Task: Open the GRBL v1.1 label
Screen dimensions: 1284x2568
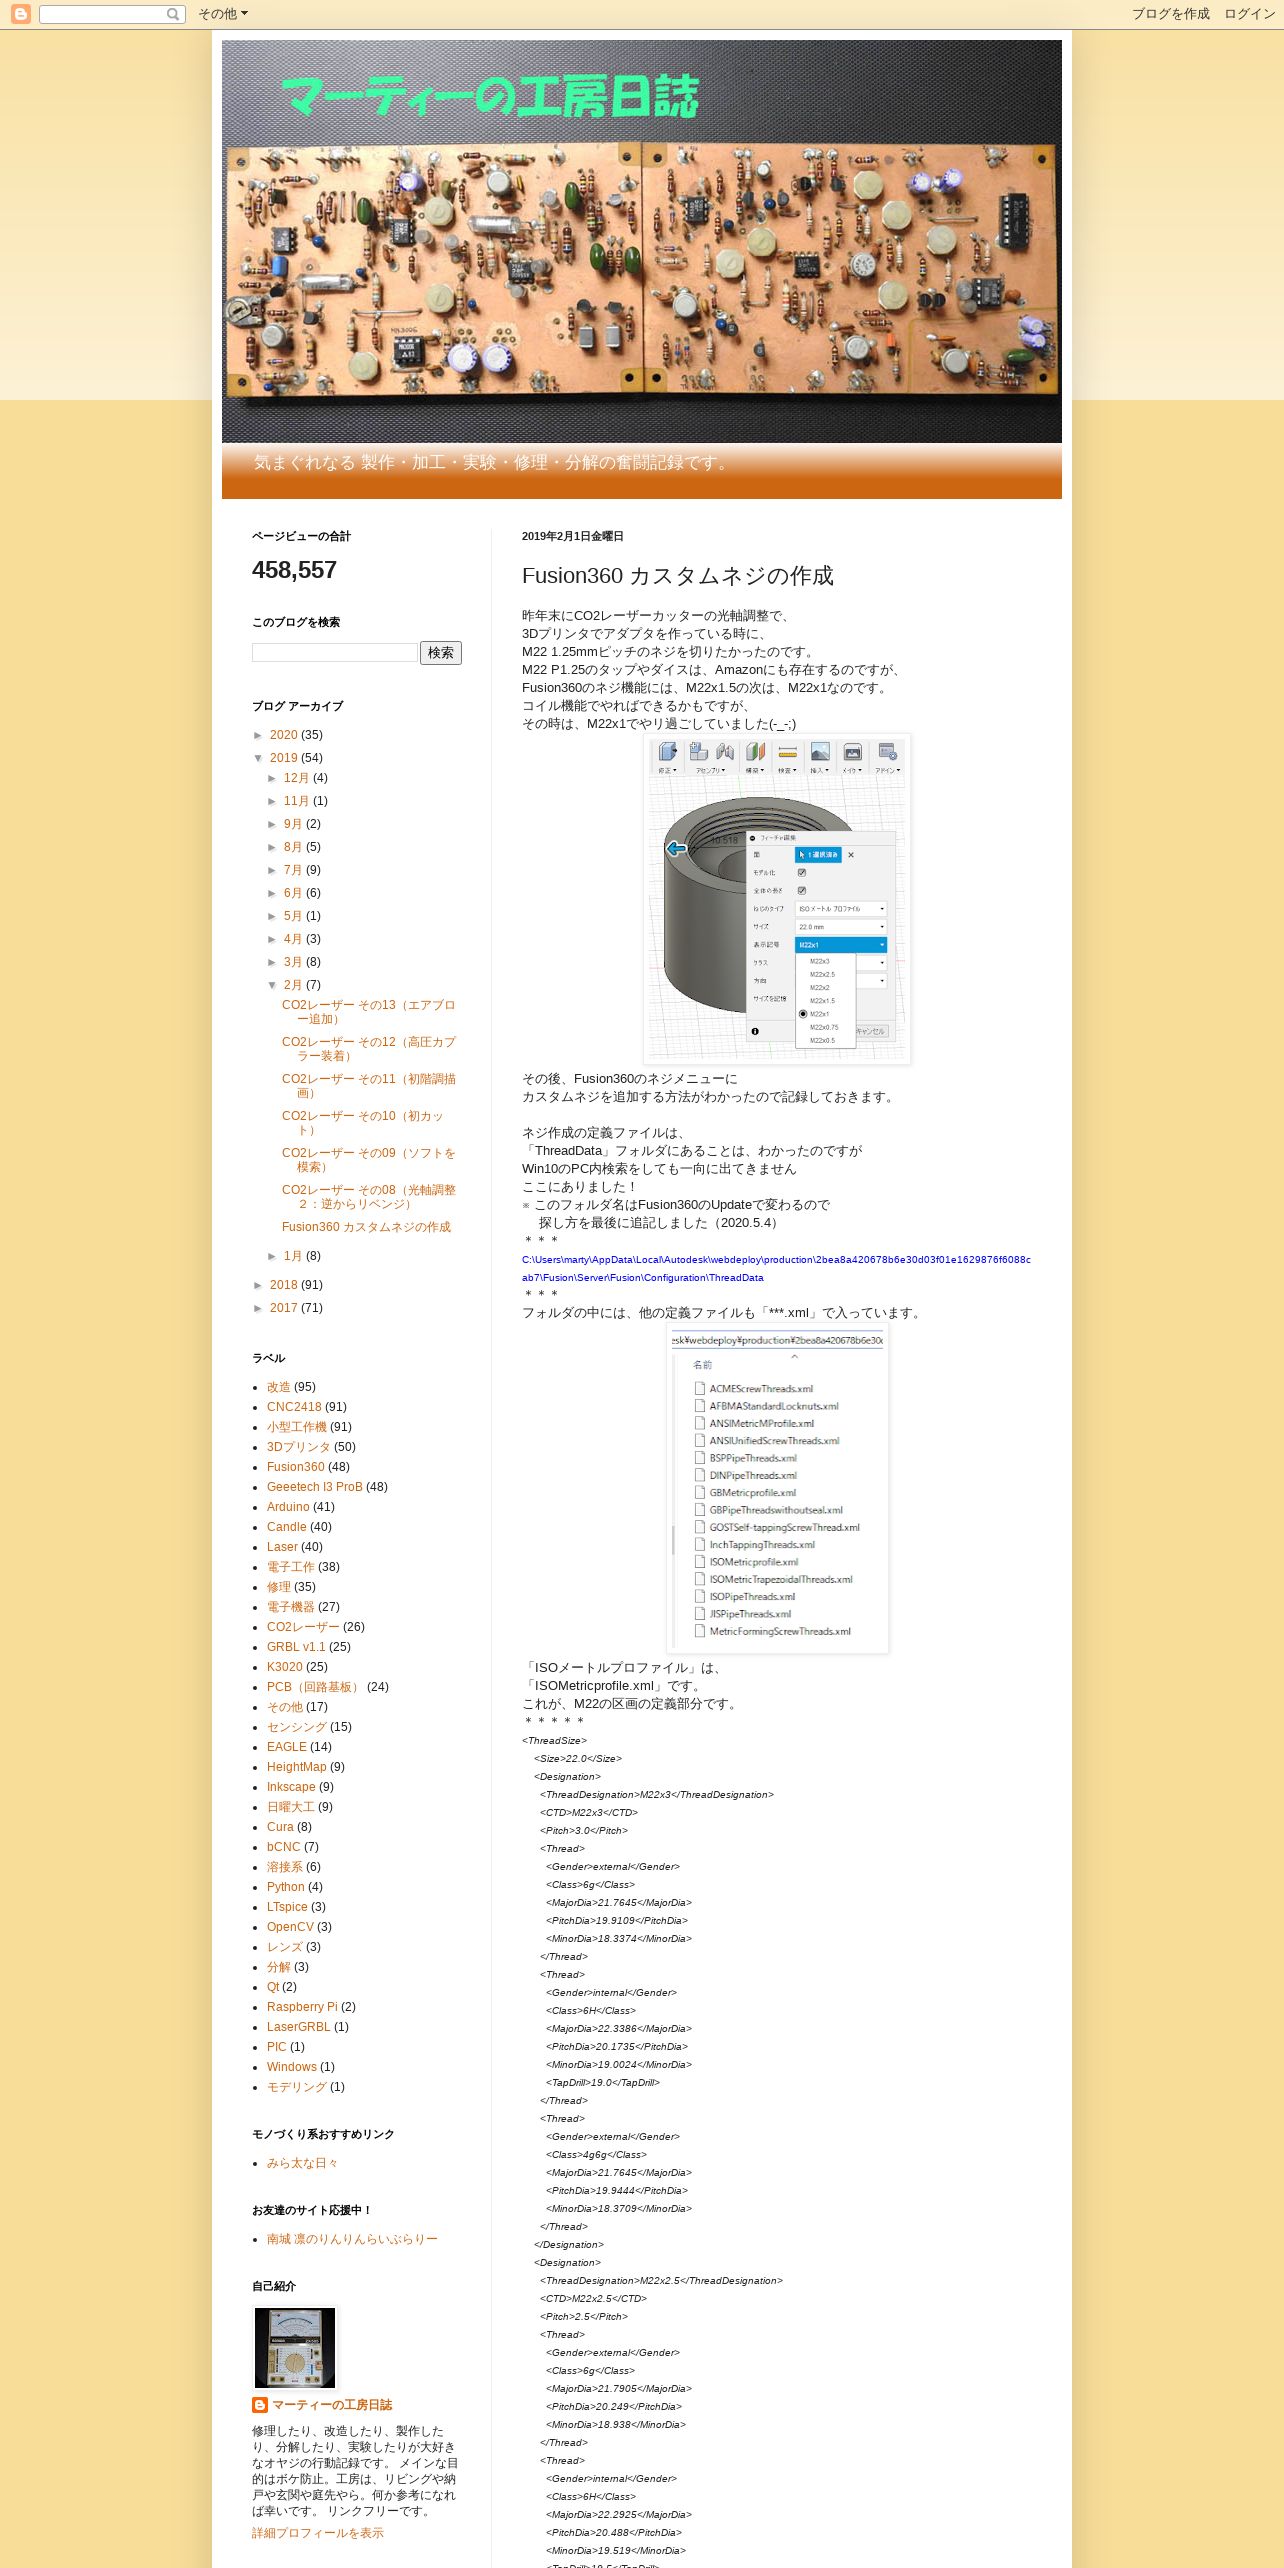Action: pyautogui.click(x=296, y=1647)
